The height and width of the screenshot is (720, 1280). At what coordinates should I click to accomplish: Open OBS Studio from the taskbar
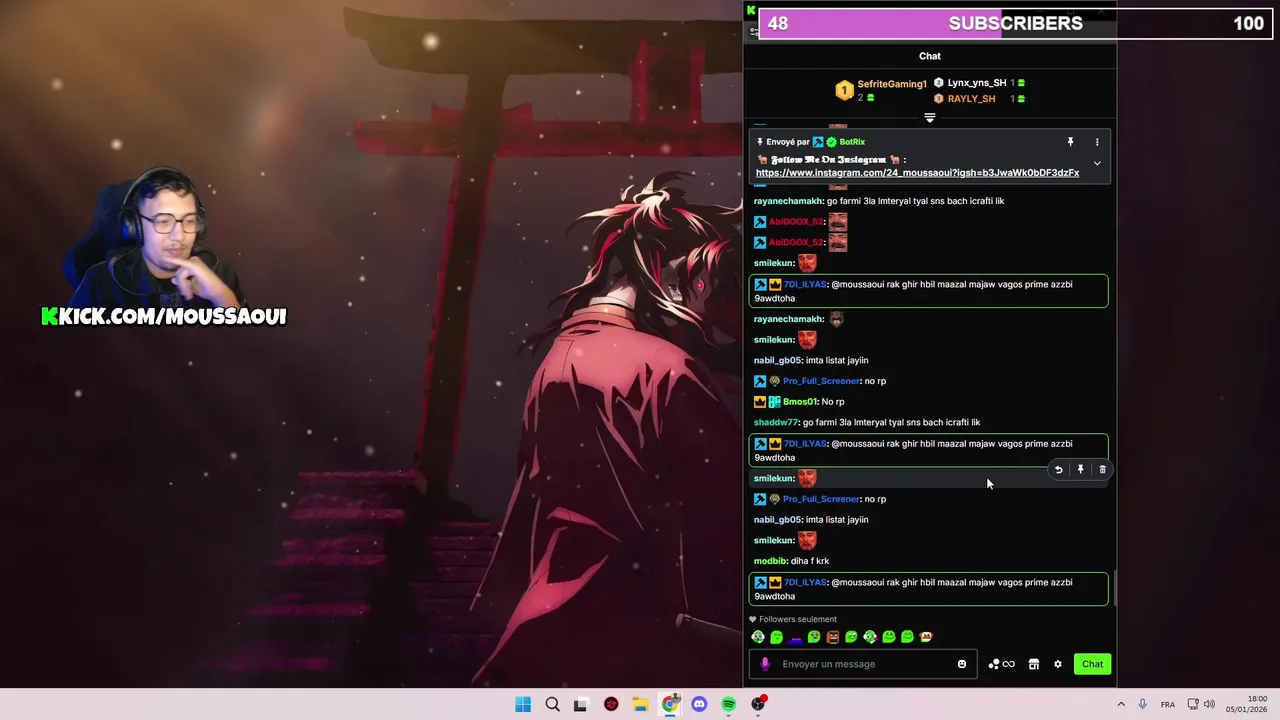[758, 704]
